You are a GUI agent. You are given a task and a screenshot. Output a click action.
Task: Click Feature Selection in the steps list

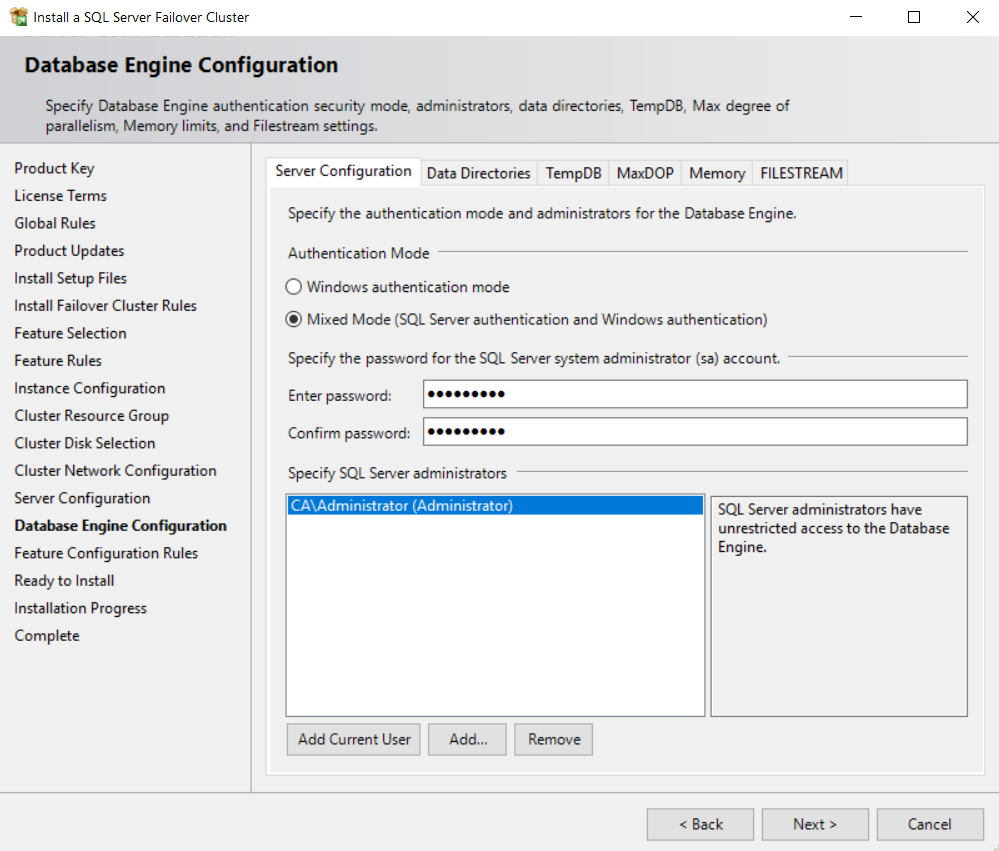(70, 333)
